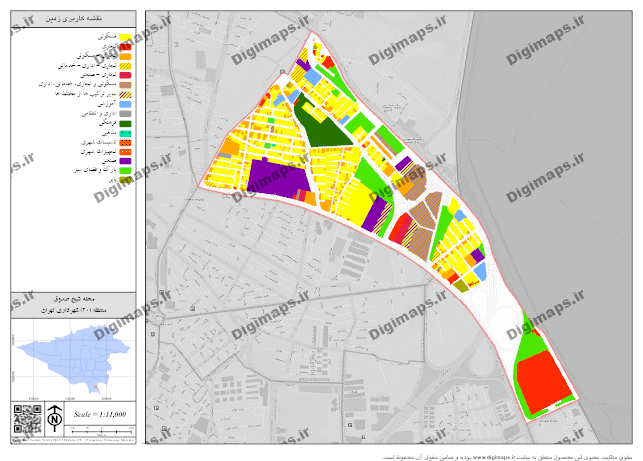
Task: Click the www.digimaps.ir link in footer
Action: [x=493, y=457]
